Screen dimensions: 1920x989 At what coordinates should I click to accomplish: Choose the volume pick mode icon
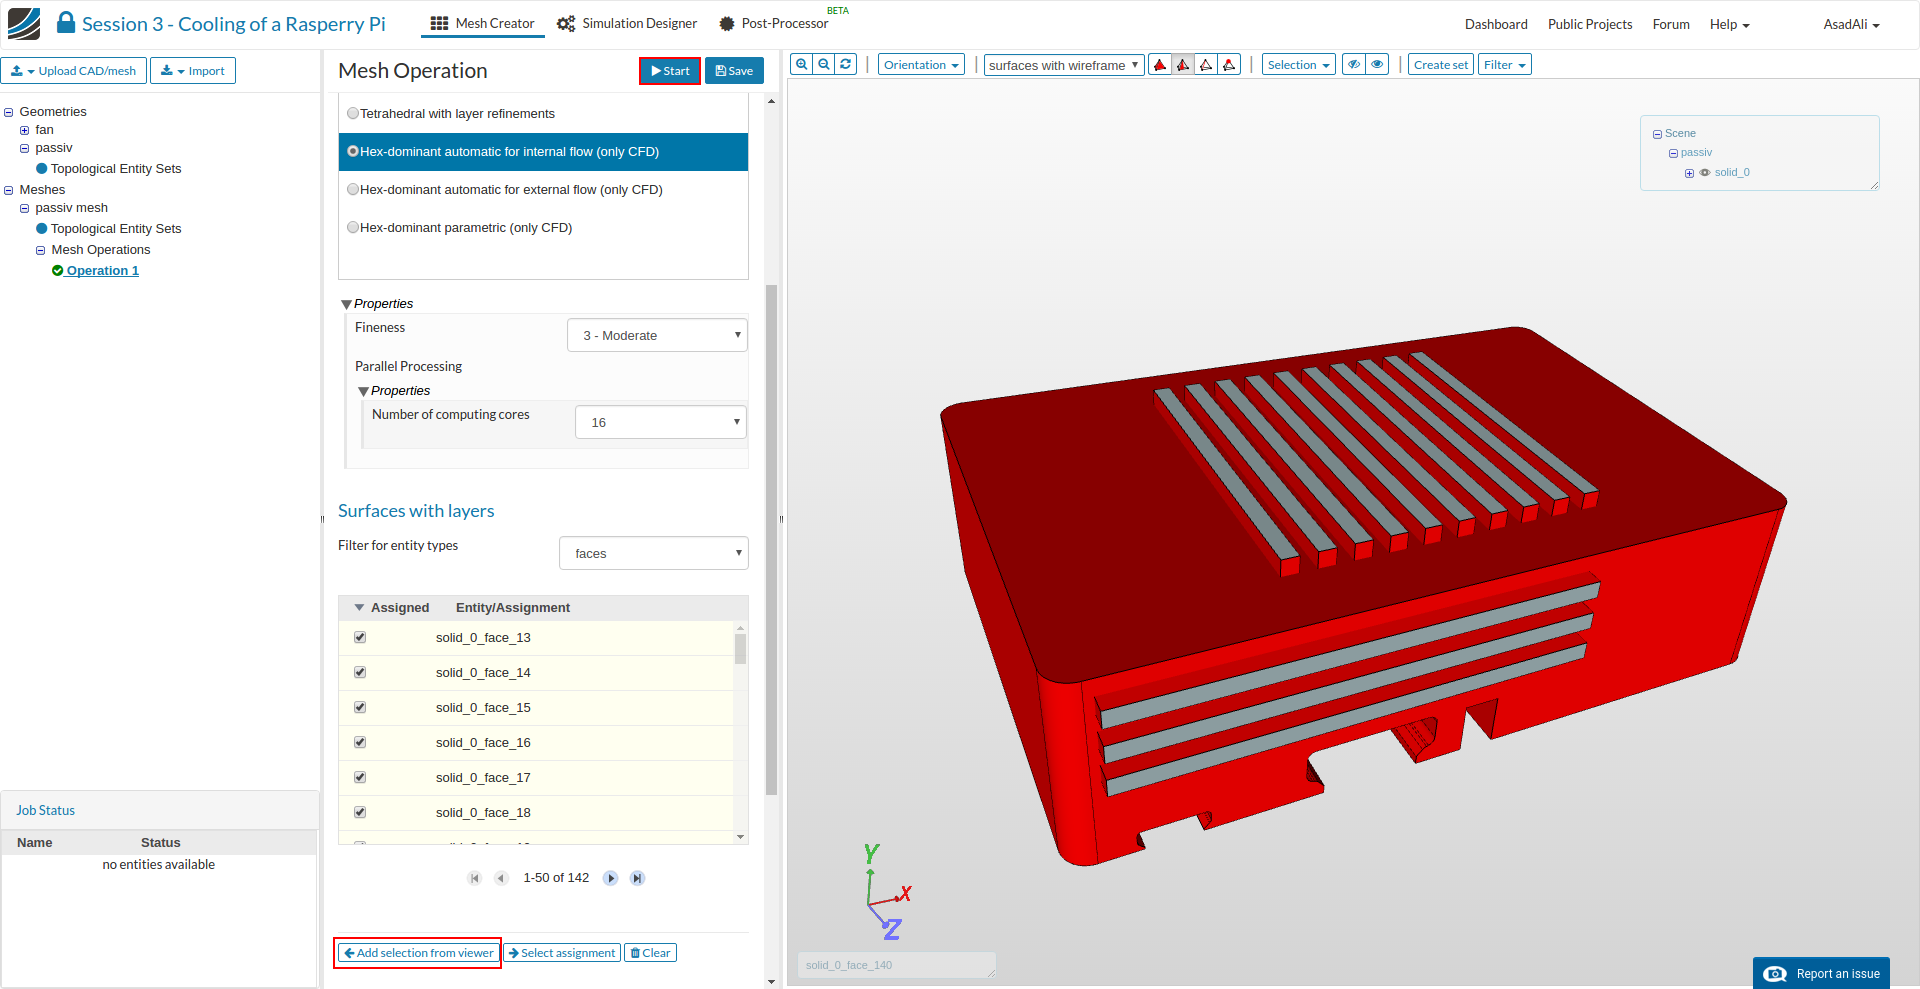(1160, 65)
